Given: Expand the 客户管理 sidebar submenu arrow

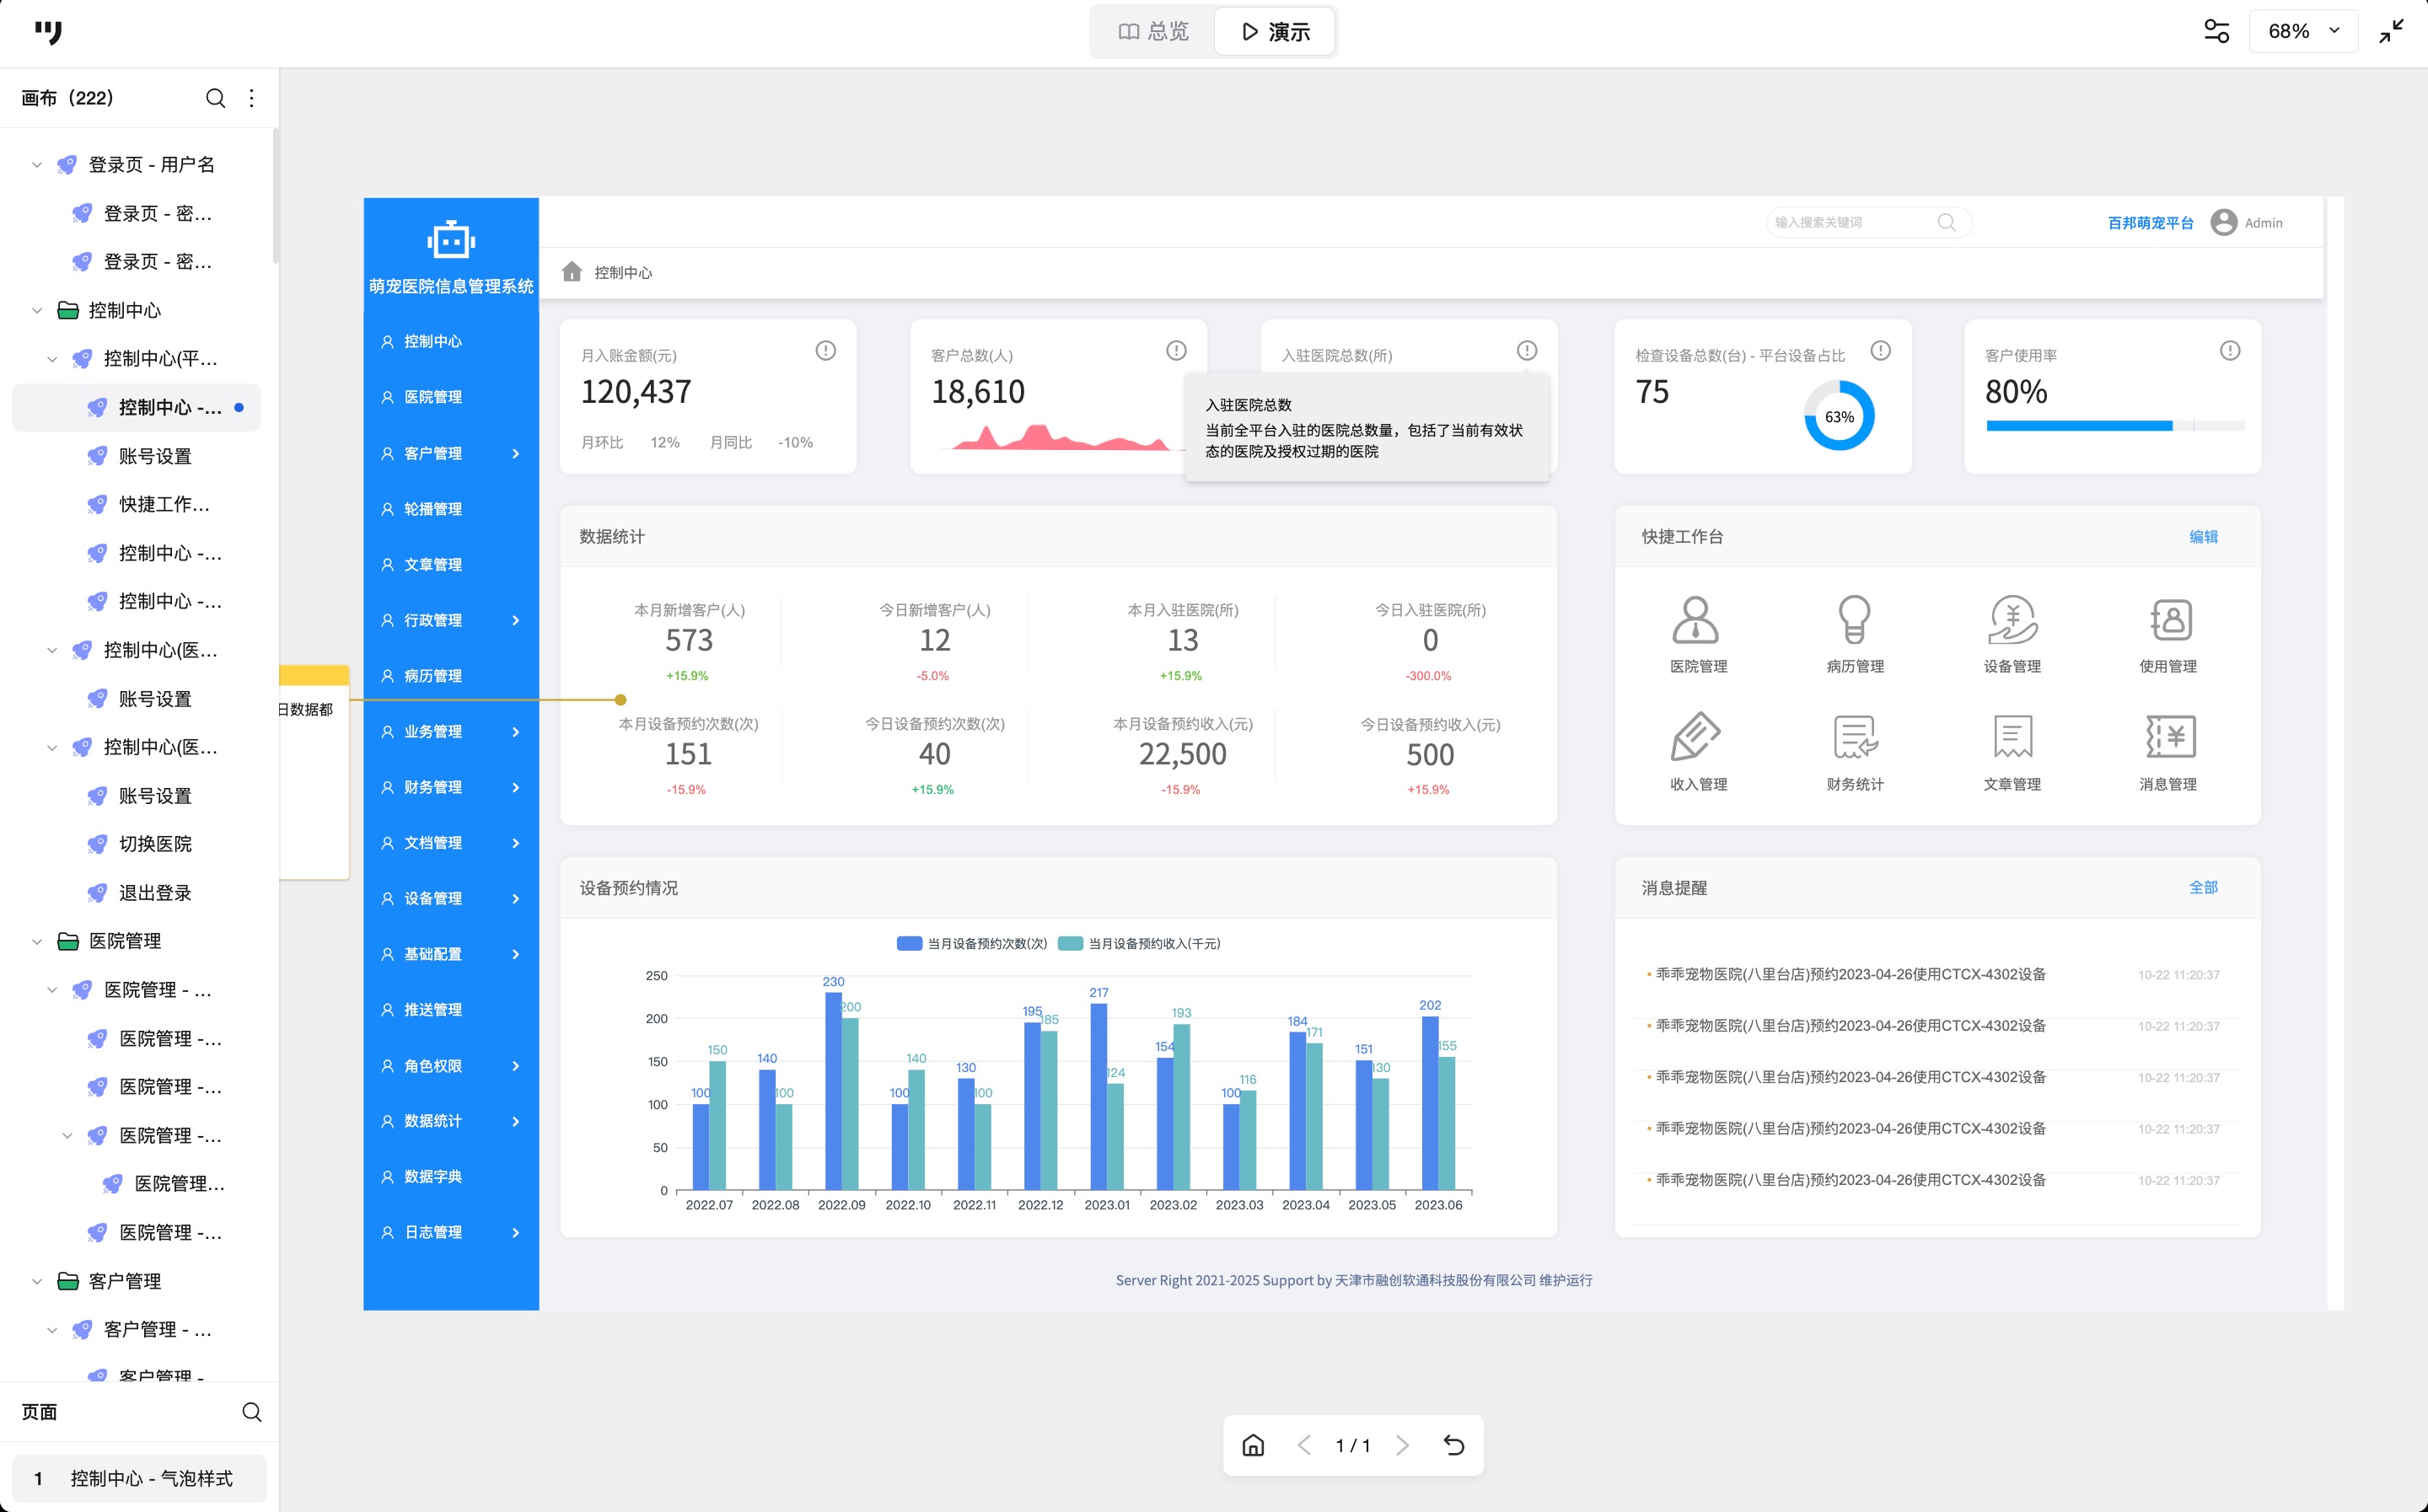Looking at the screenshot, I should coord(516,453).
